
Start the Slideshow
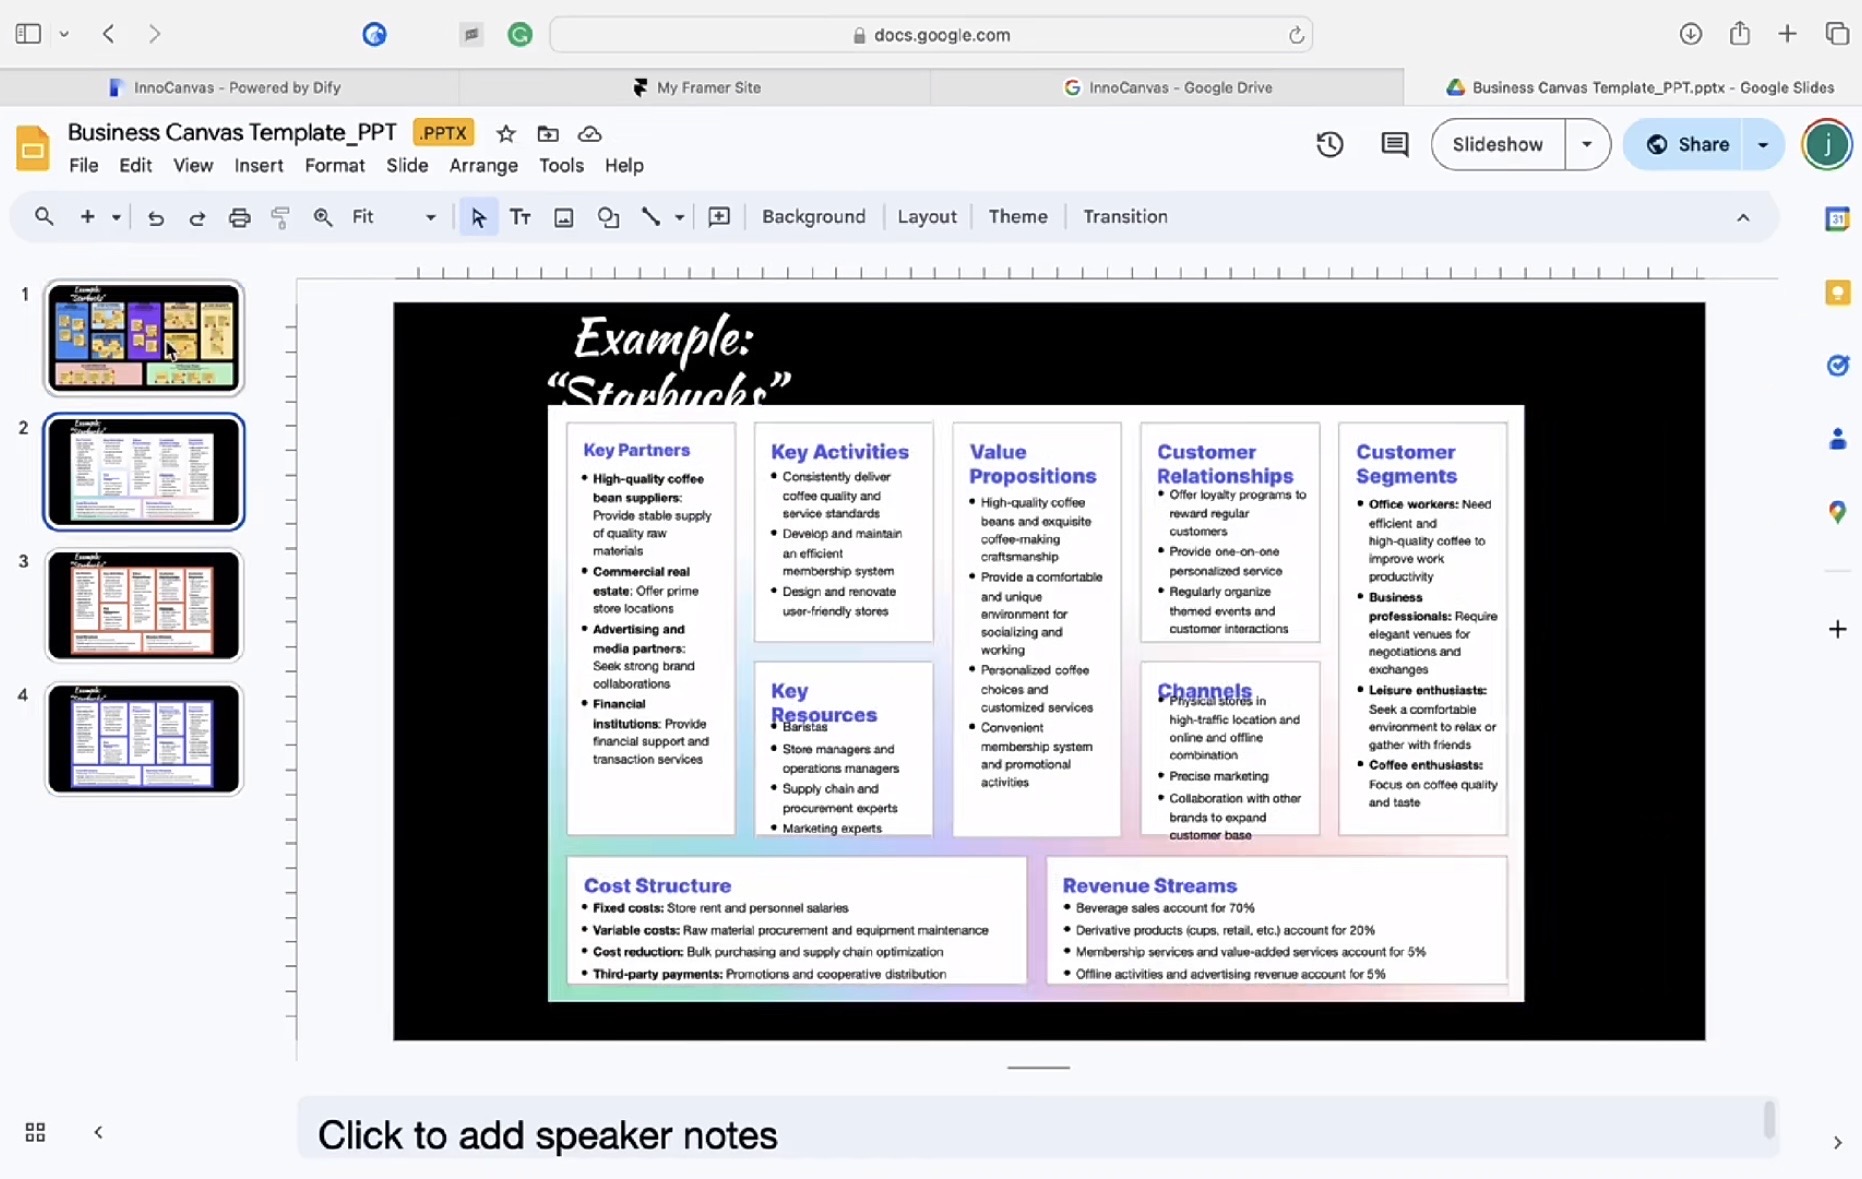click(x=1497, y=144)
